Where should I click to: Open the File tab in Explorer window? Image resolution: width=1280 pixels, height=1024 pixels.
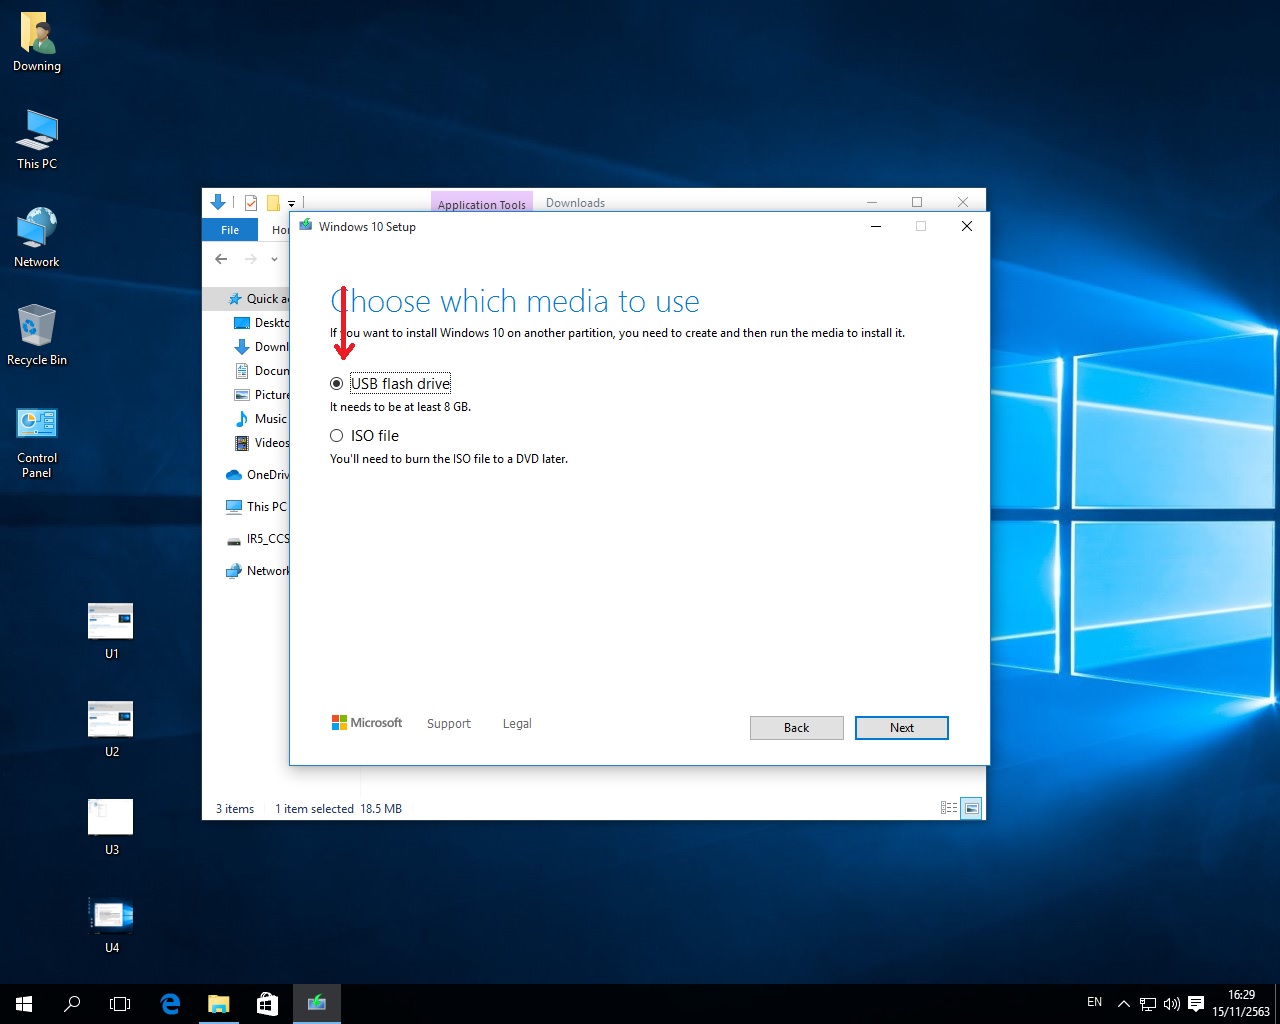tap(230, 230)
